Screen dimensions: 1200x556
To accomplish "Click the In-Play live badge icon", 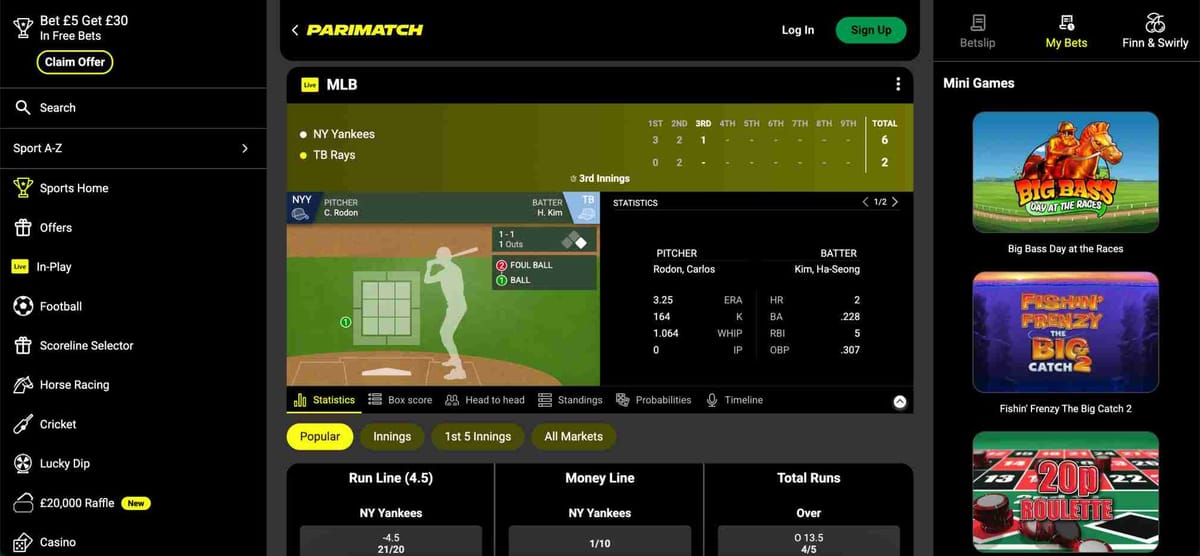I will pos(20,267).
